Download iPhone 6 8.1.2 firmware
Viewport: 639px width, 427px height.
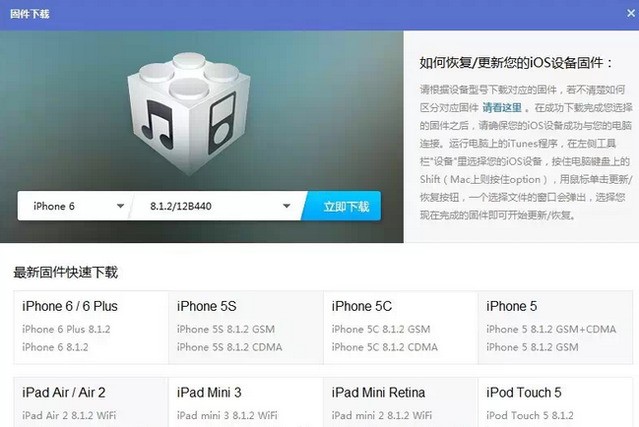click(x=55, y=347)
